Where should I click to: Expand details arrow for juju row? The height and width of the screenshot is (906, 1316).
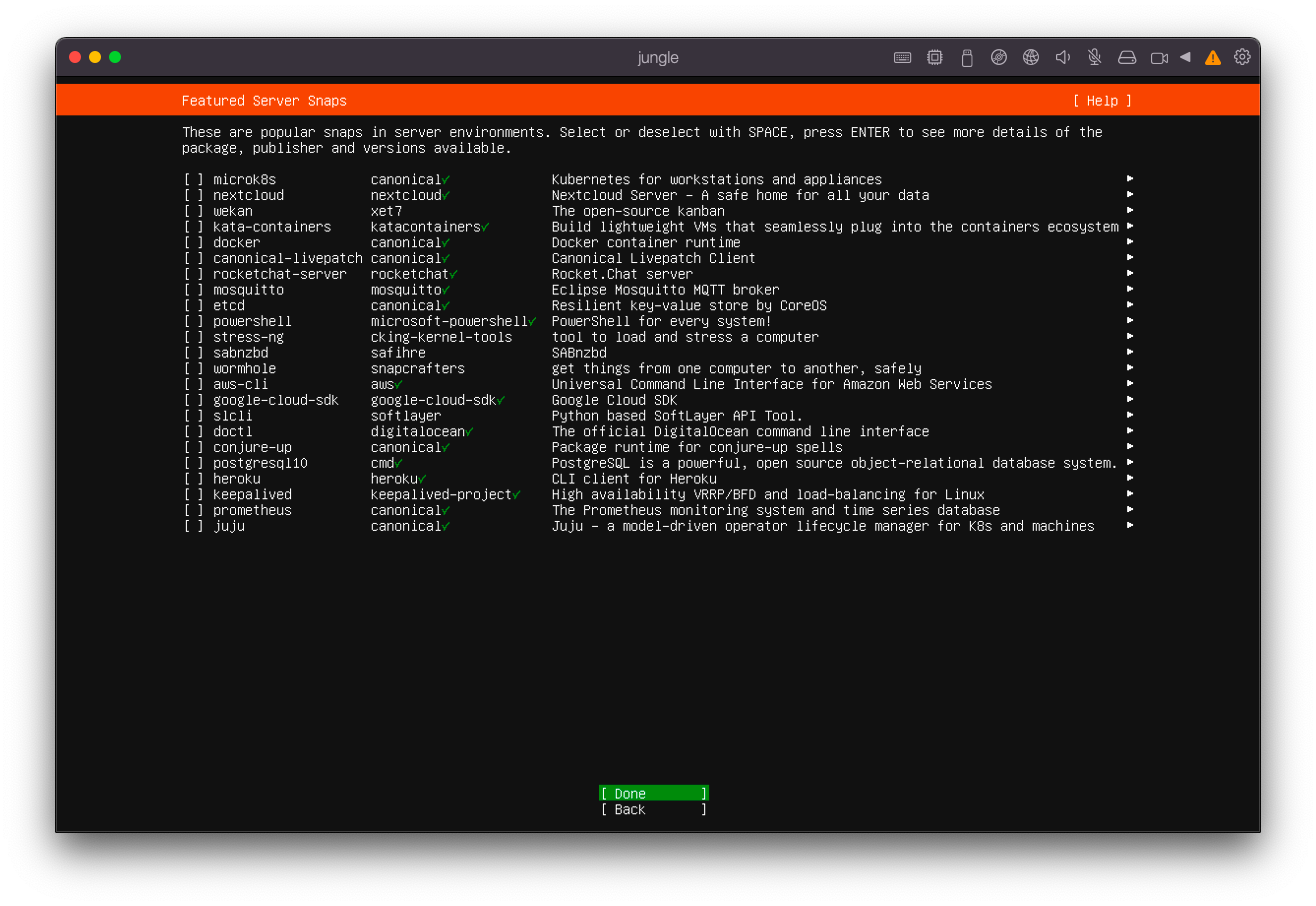(1129, 526)
